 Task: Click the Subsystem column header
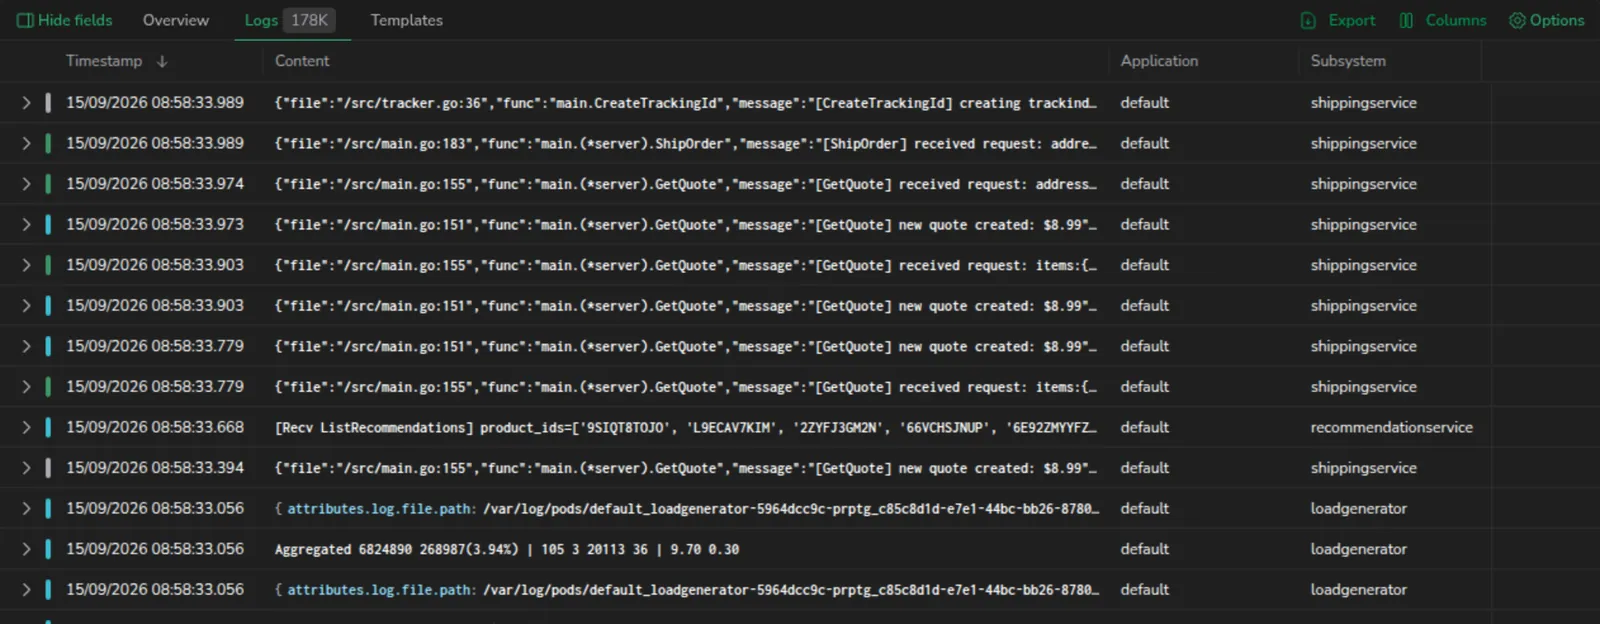[x=1348, y=61]
